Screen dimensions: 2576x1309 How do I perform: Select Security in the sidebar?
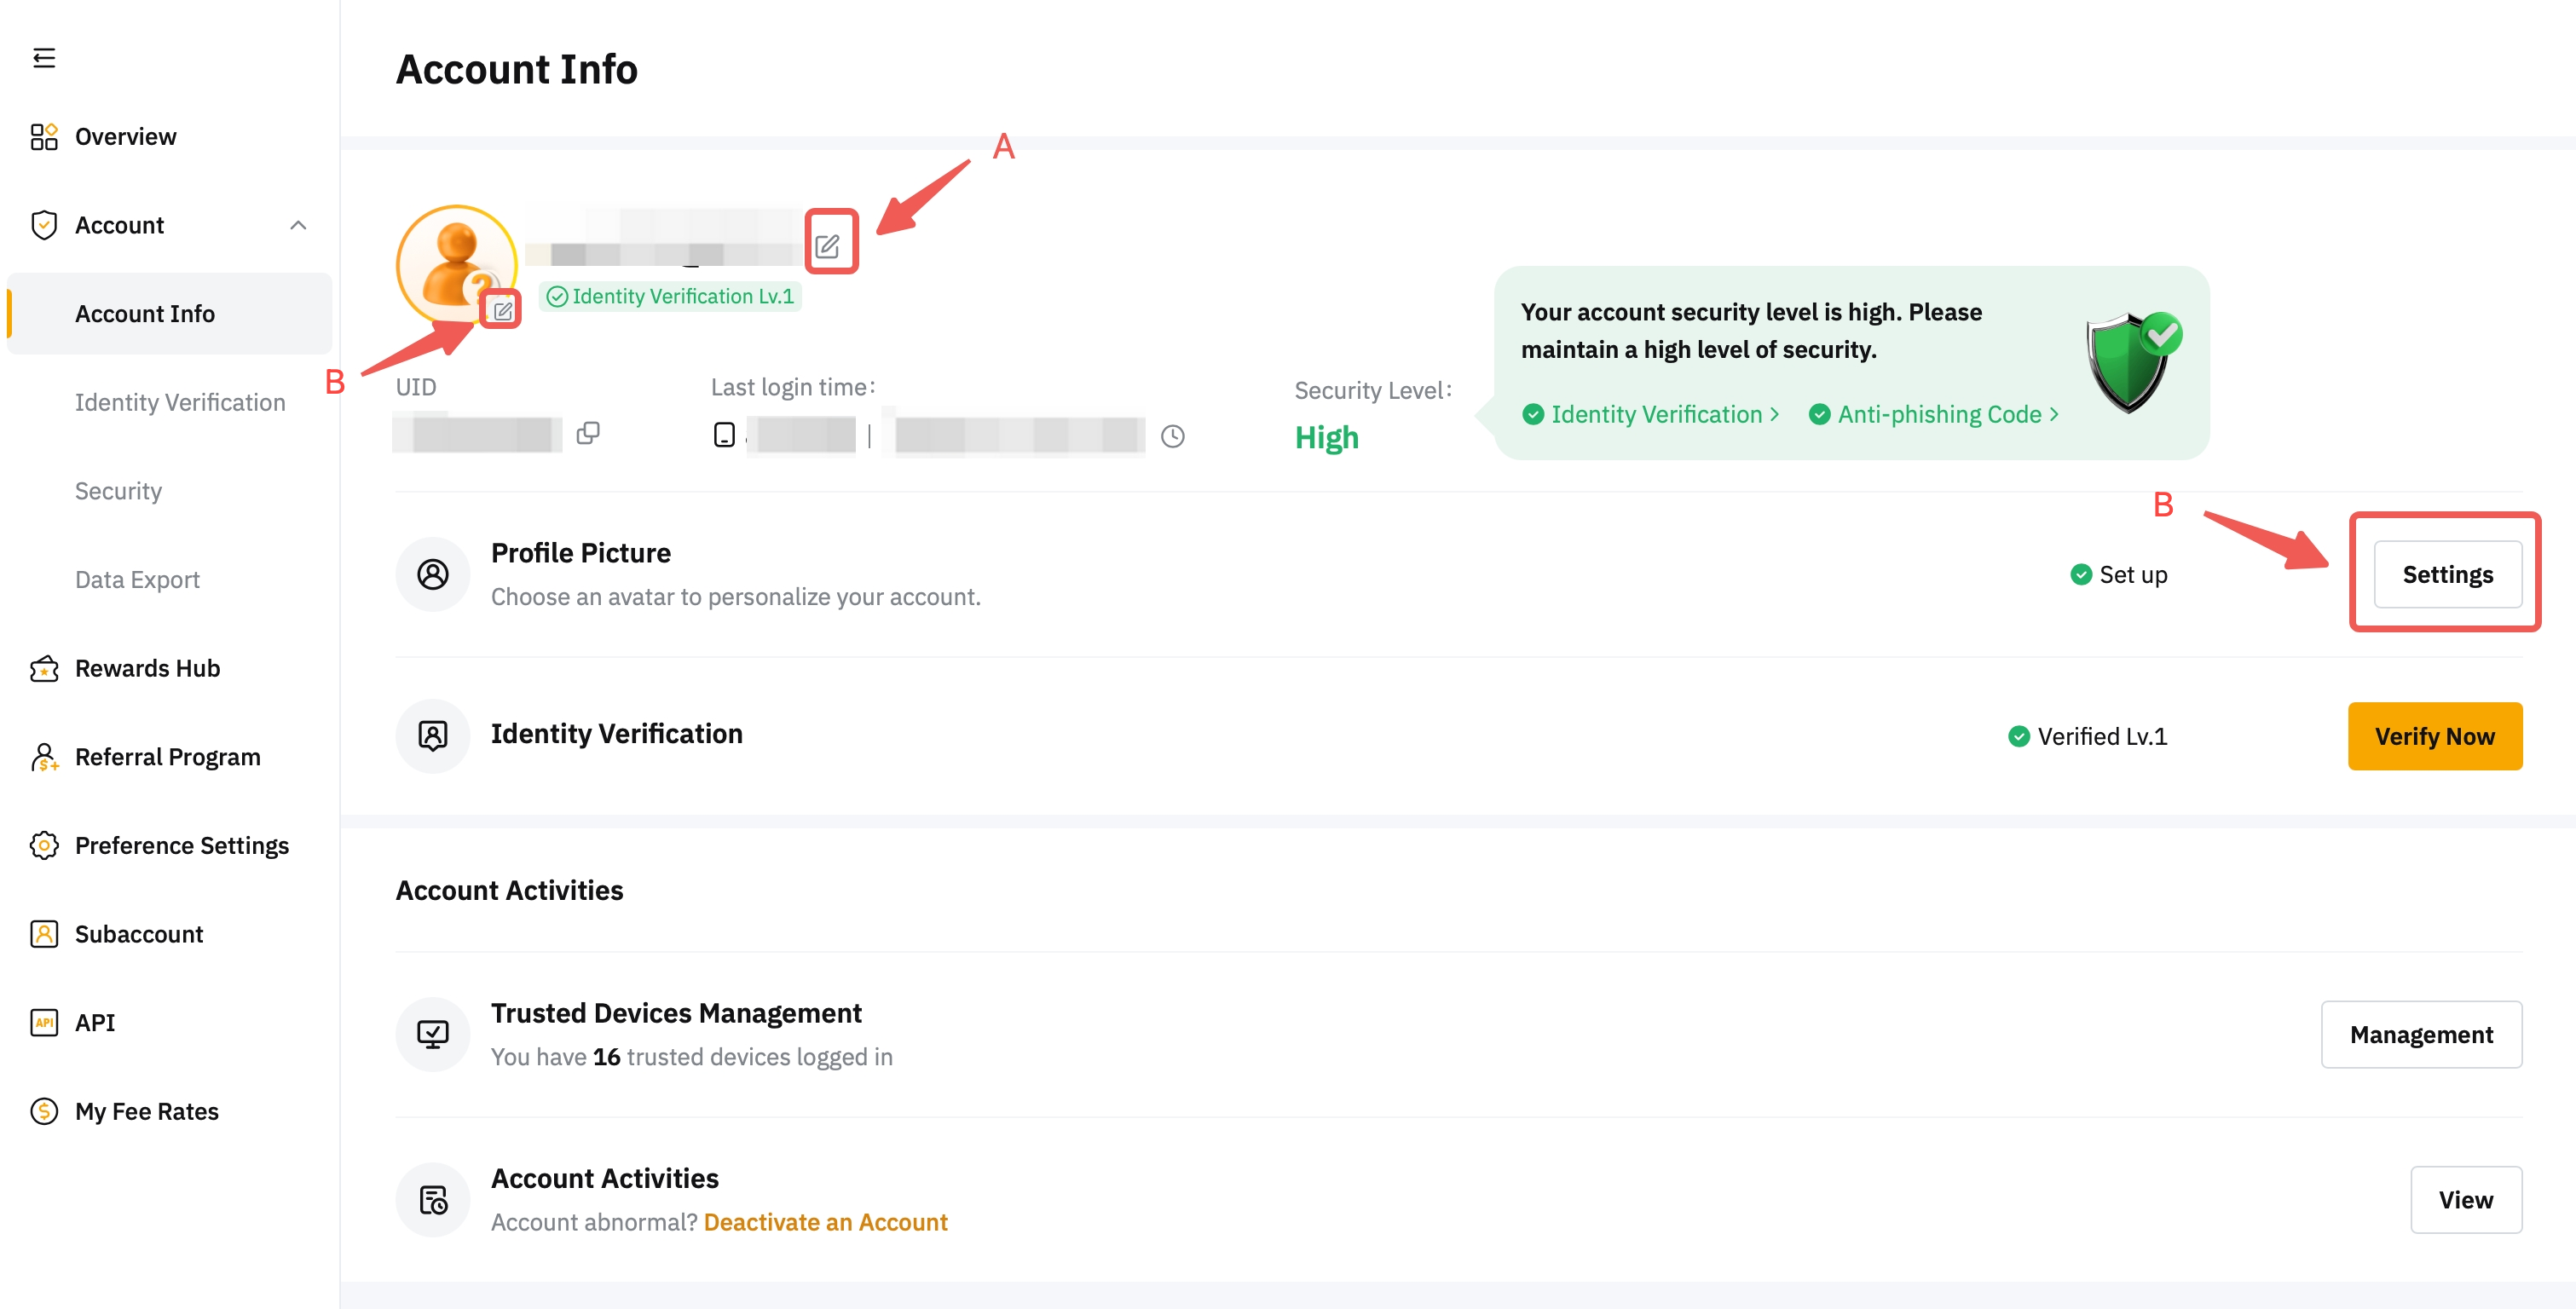tap(118, 490)
